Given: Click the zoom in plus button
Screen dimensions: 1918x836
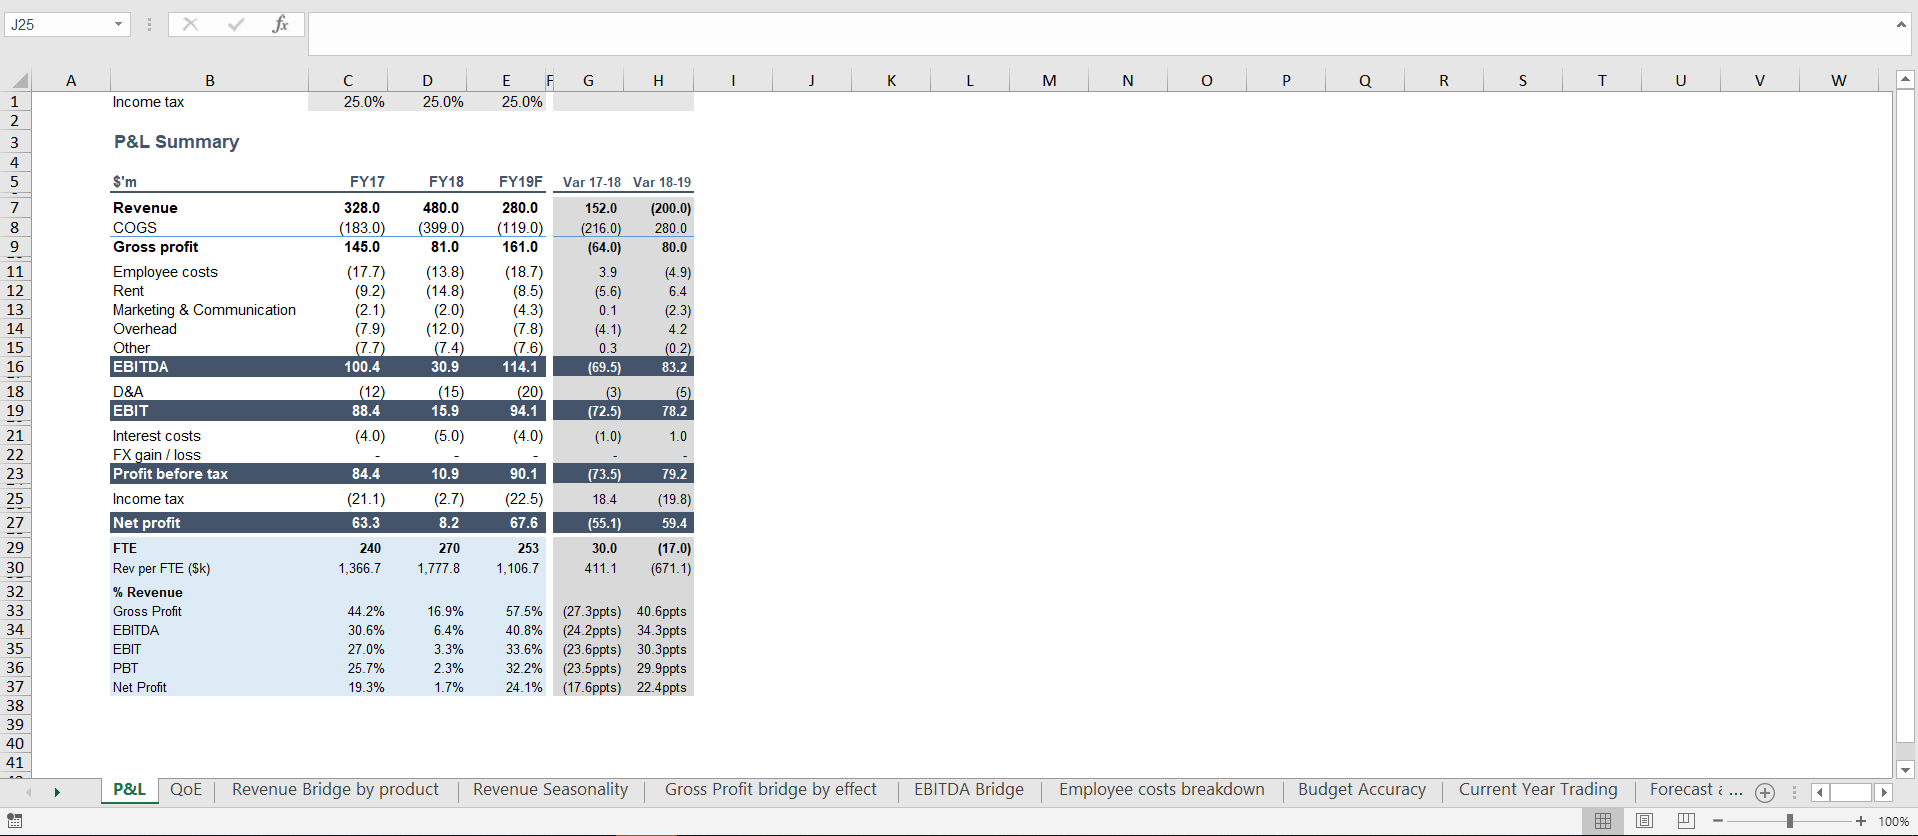Looking at the screenshot, I should click(x=1860, y=821).
